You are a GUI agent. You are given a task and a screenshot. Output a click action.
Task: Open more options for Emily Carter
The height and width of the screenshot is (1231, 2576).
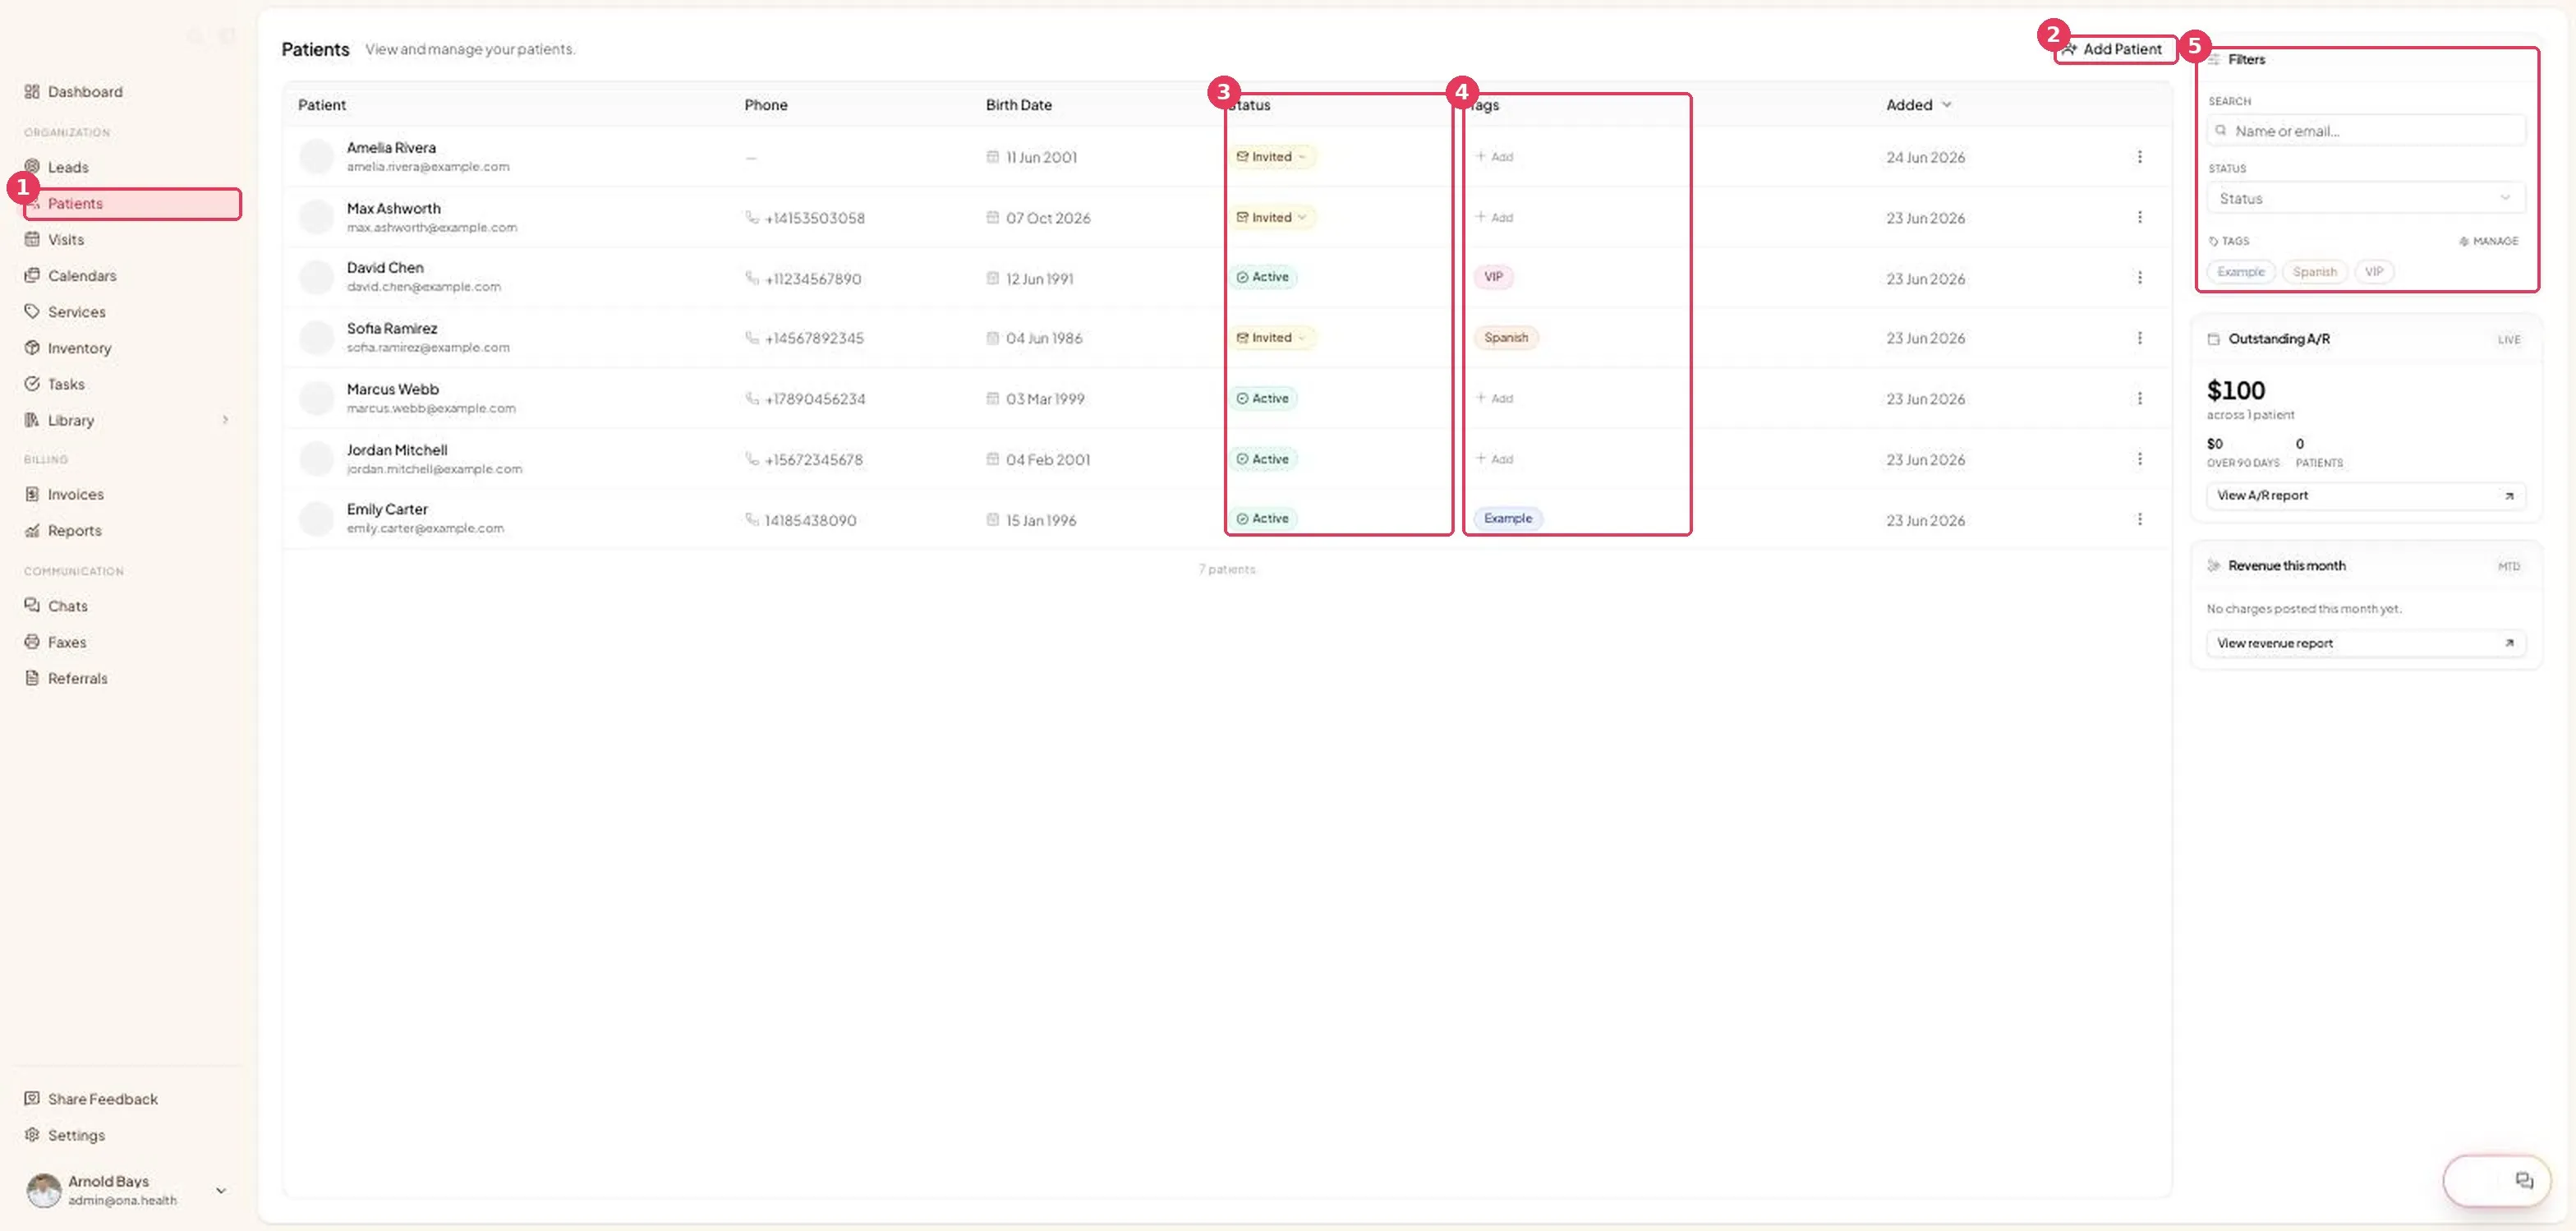click(2139, 519)
